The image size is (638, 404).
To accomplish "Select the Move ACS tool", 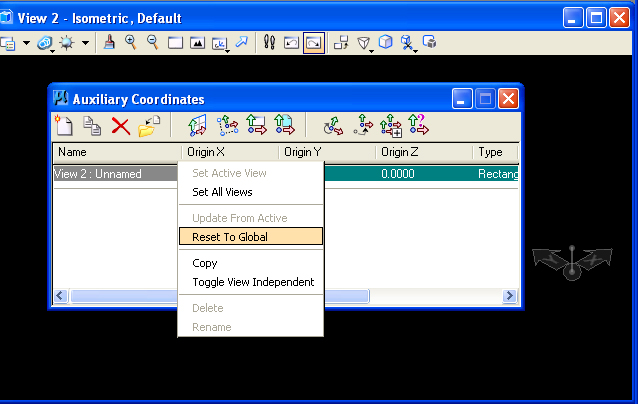I will [x=363, y=125].
